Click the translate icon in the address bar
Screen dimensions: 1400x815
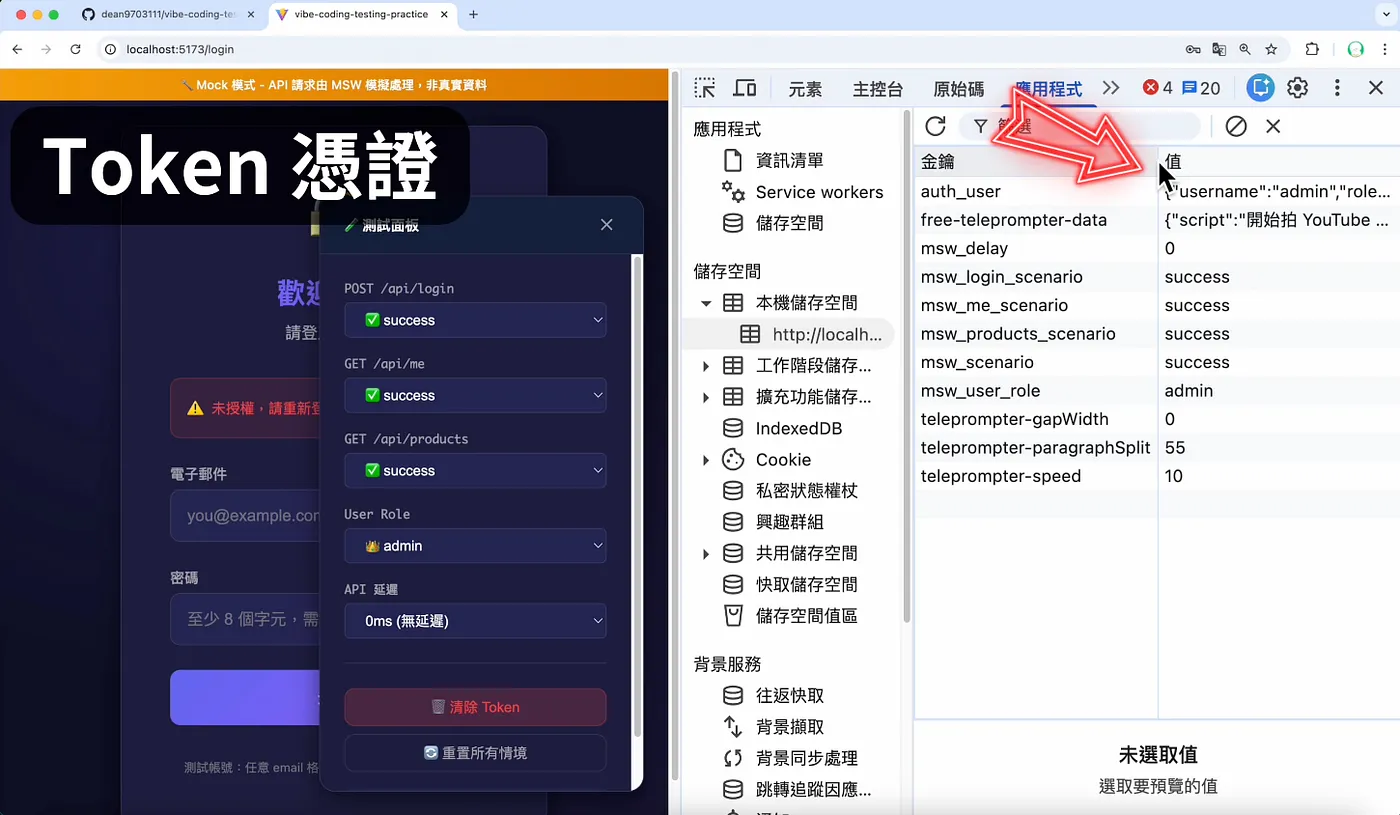(1219, 49)
